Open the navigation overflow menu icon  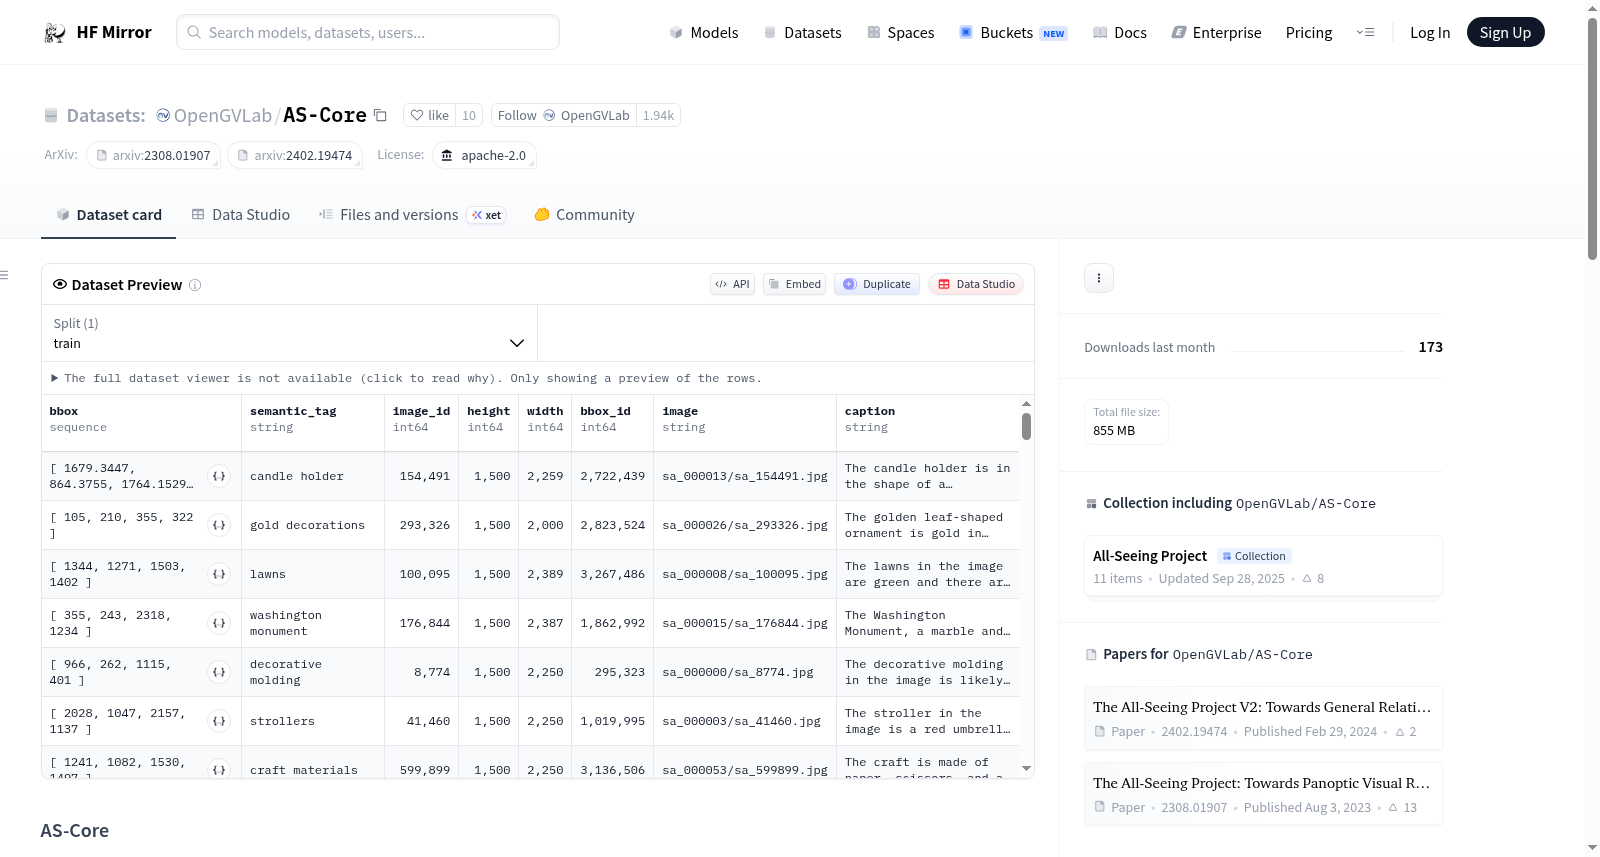point(1365,32)
